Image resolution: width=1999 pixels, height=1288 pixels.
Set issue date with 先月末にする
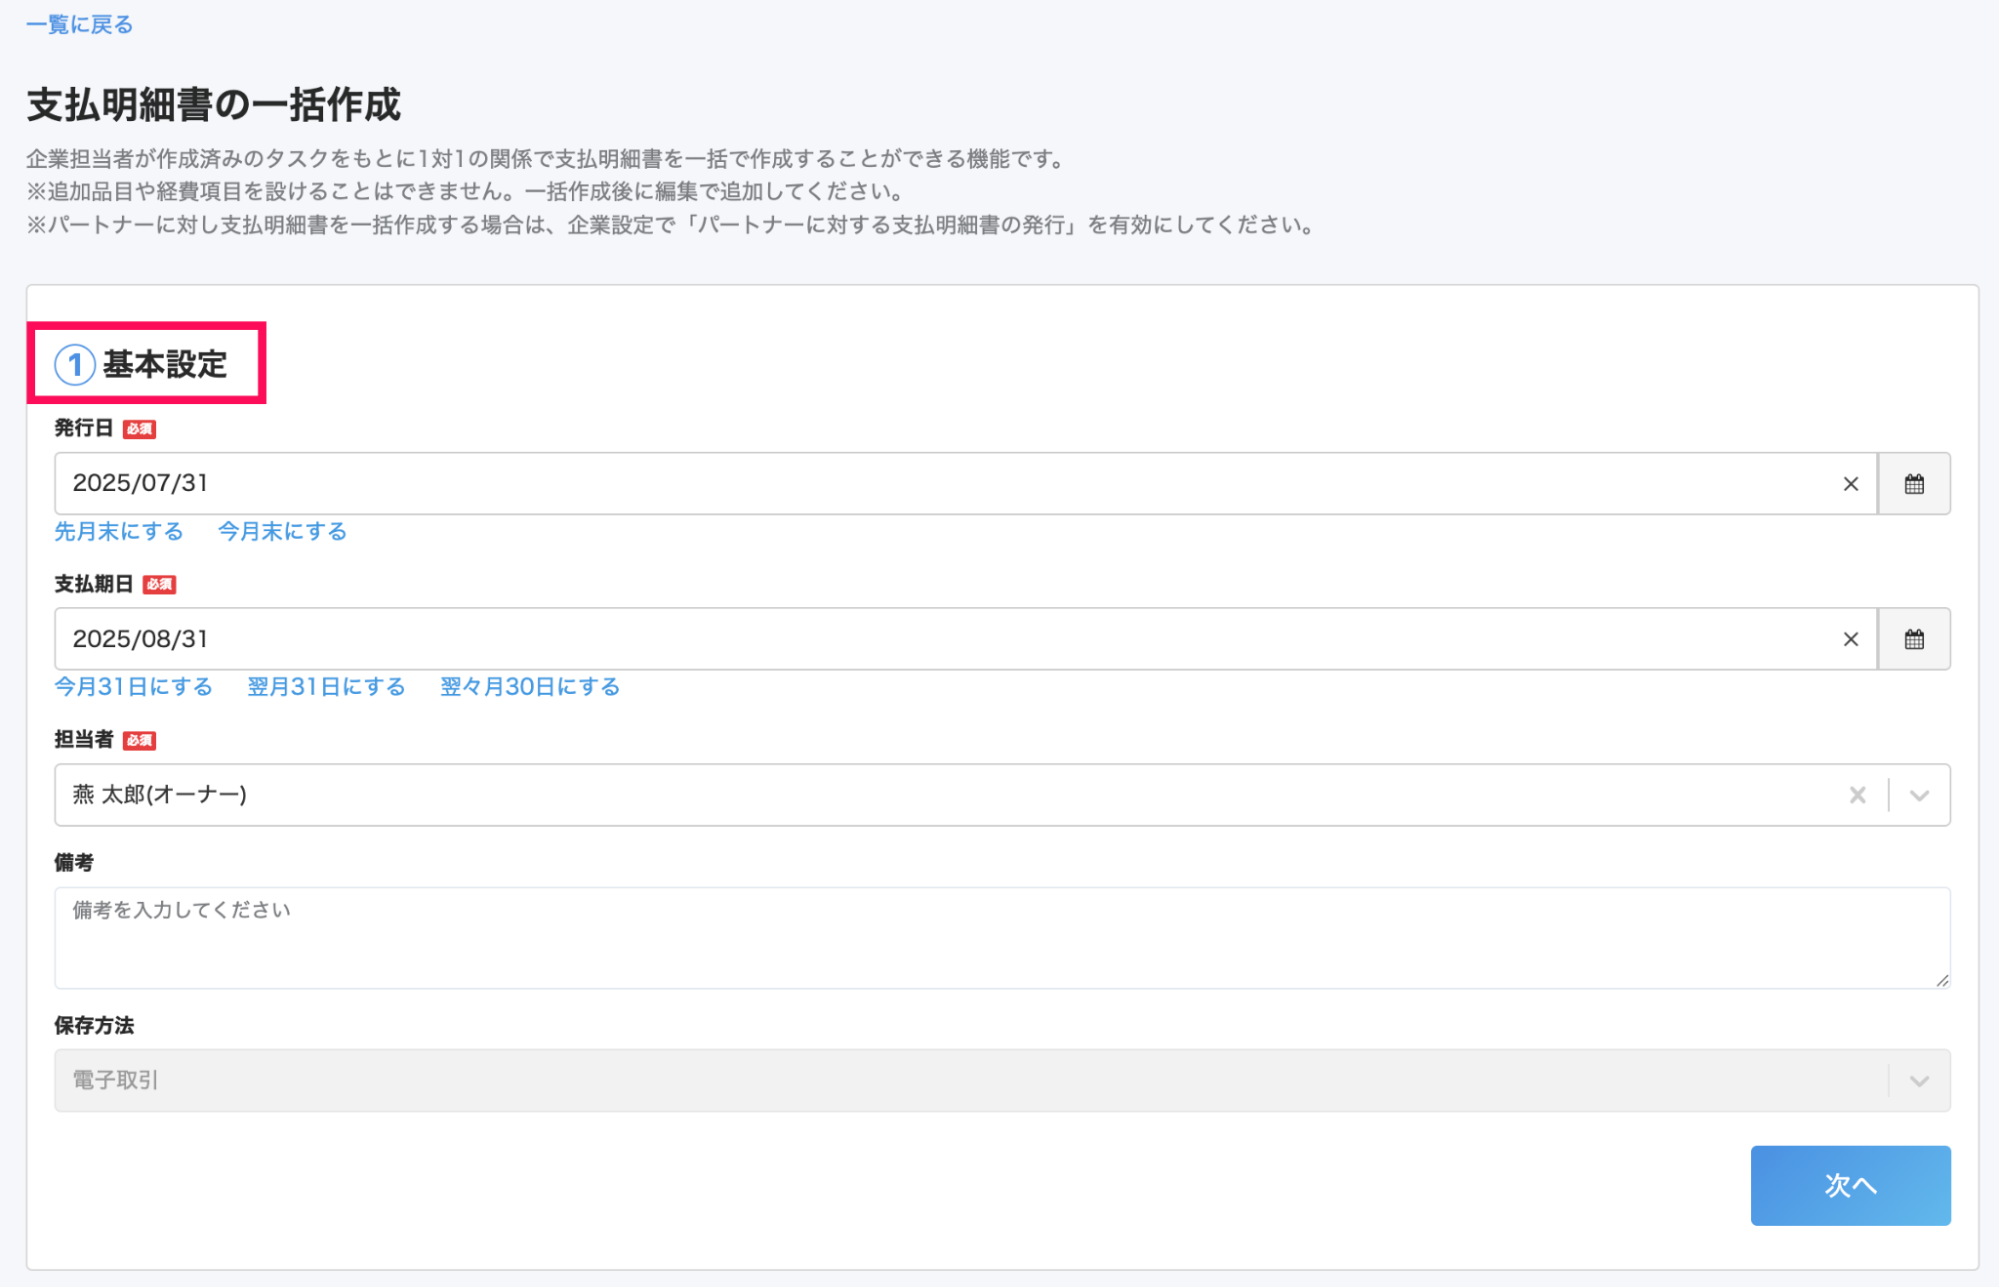(119, 531)
